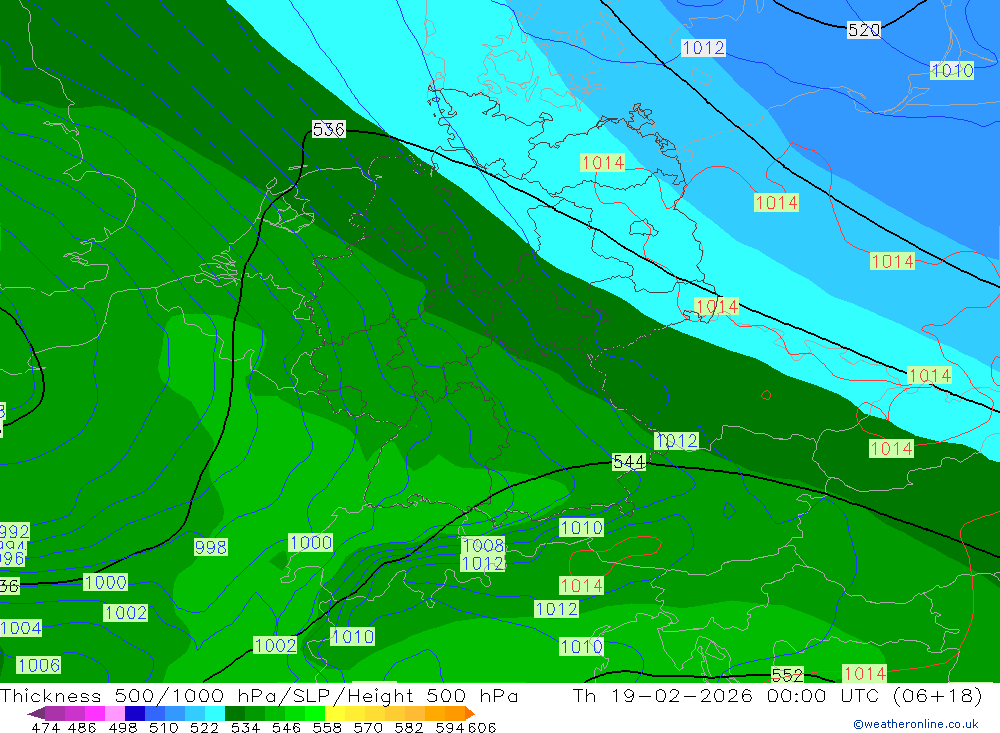
Task: Click the legend value 582
Action: (408, 727)
